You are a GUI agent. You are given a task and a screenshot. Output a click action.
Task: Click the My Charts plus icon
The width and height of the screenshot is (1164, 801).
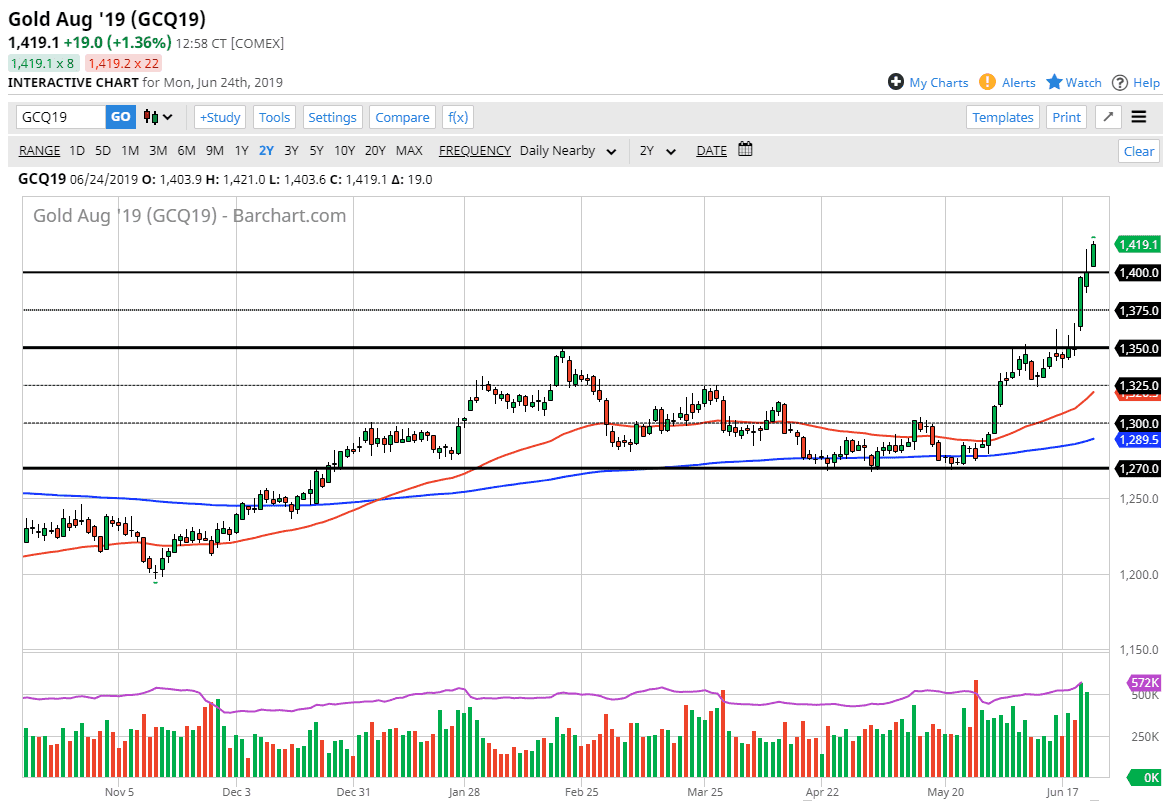pyautogui.click(x=896, y=82)
